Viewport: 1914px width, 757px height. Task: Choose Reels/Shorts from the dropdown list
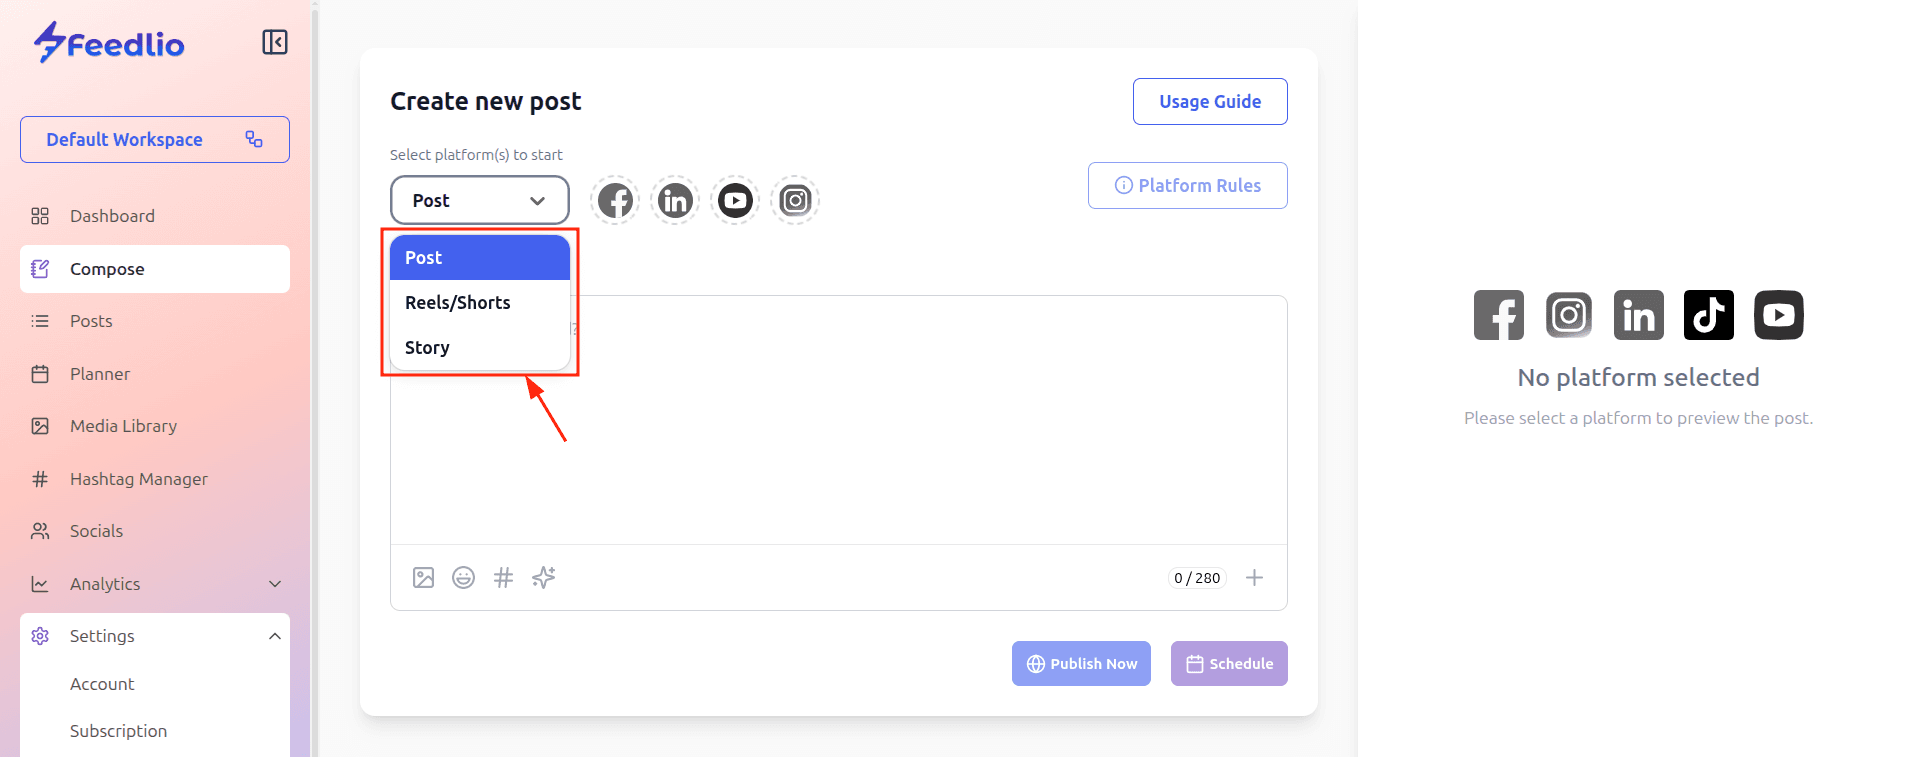[x=458, y=303]
